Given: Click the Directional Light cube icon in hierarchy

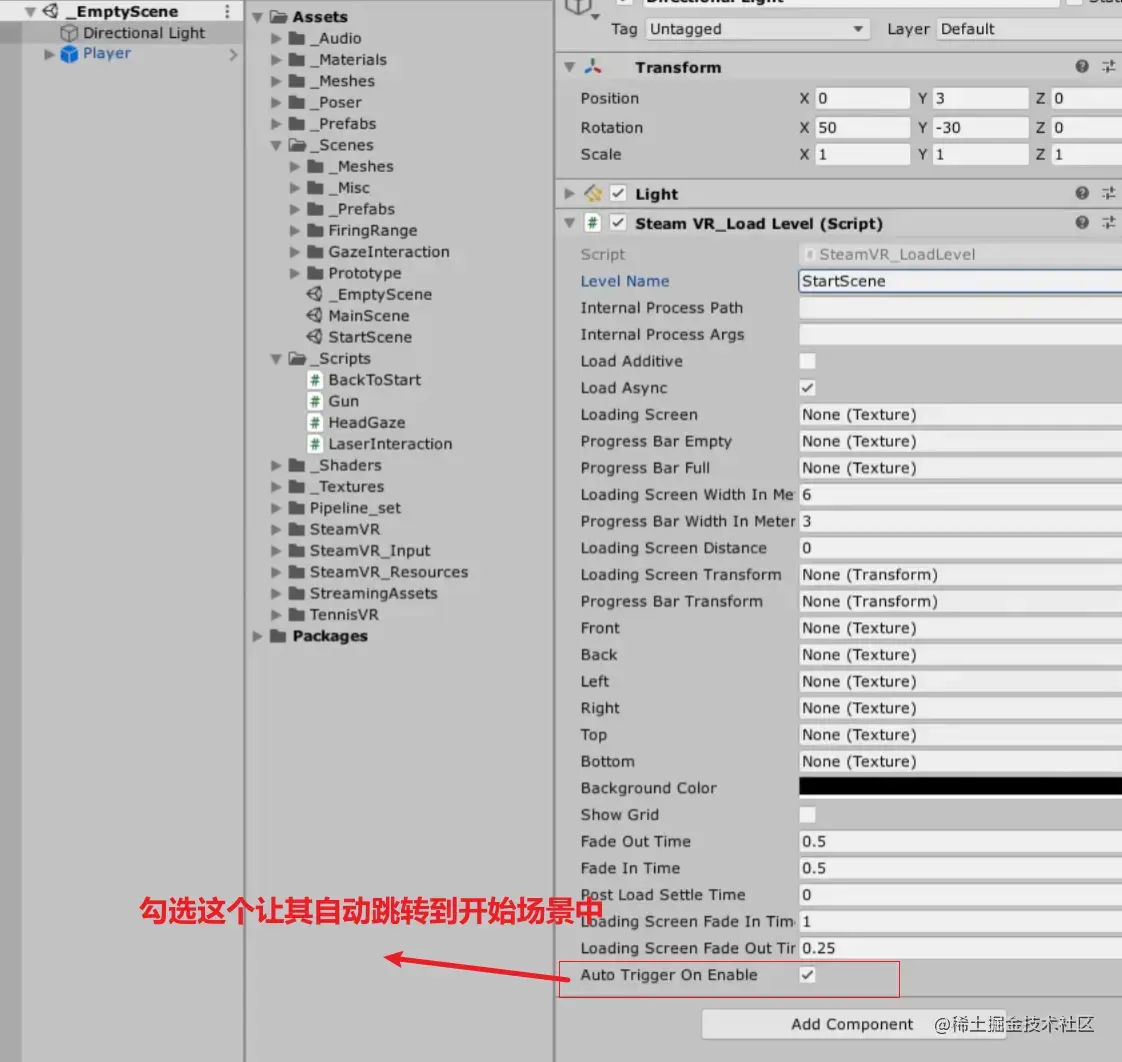Looking at the screenshot, I should [x=69, y=33].
